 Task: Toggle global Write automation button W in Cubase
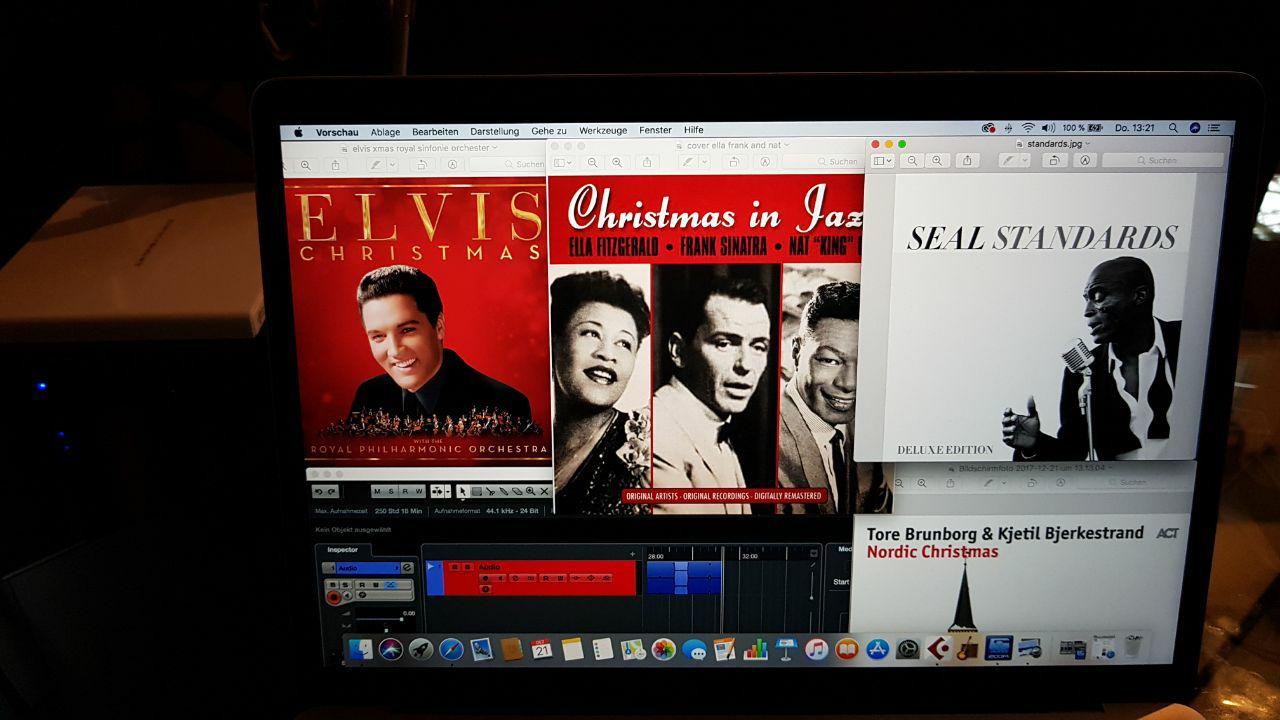(x=419, y=491)
